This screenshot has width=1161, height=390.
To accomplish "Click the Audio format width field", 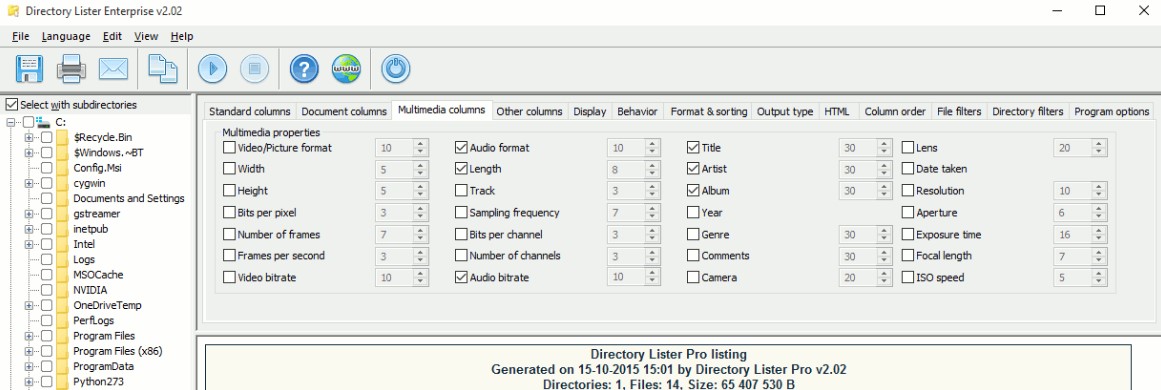I will [622, 148].
